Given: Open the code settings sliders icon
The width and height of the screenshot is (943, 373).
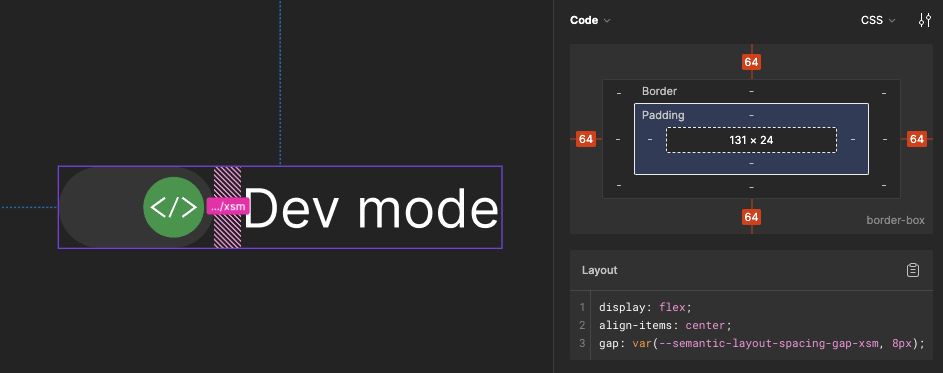Looking at the screenshot, I should pyautogui.click(x=924, y=20).
